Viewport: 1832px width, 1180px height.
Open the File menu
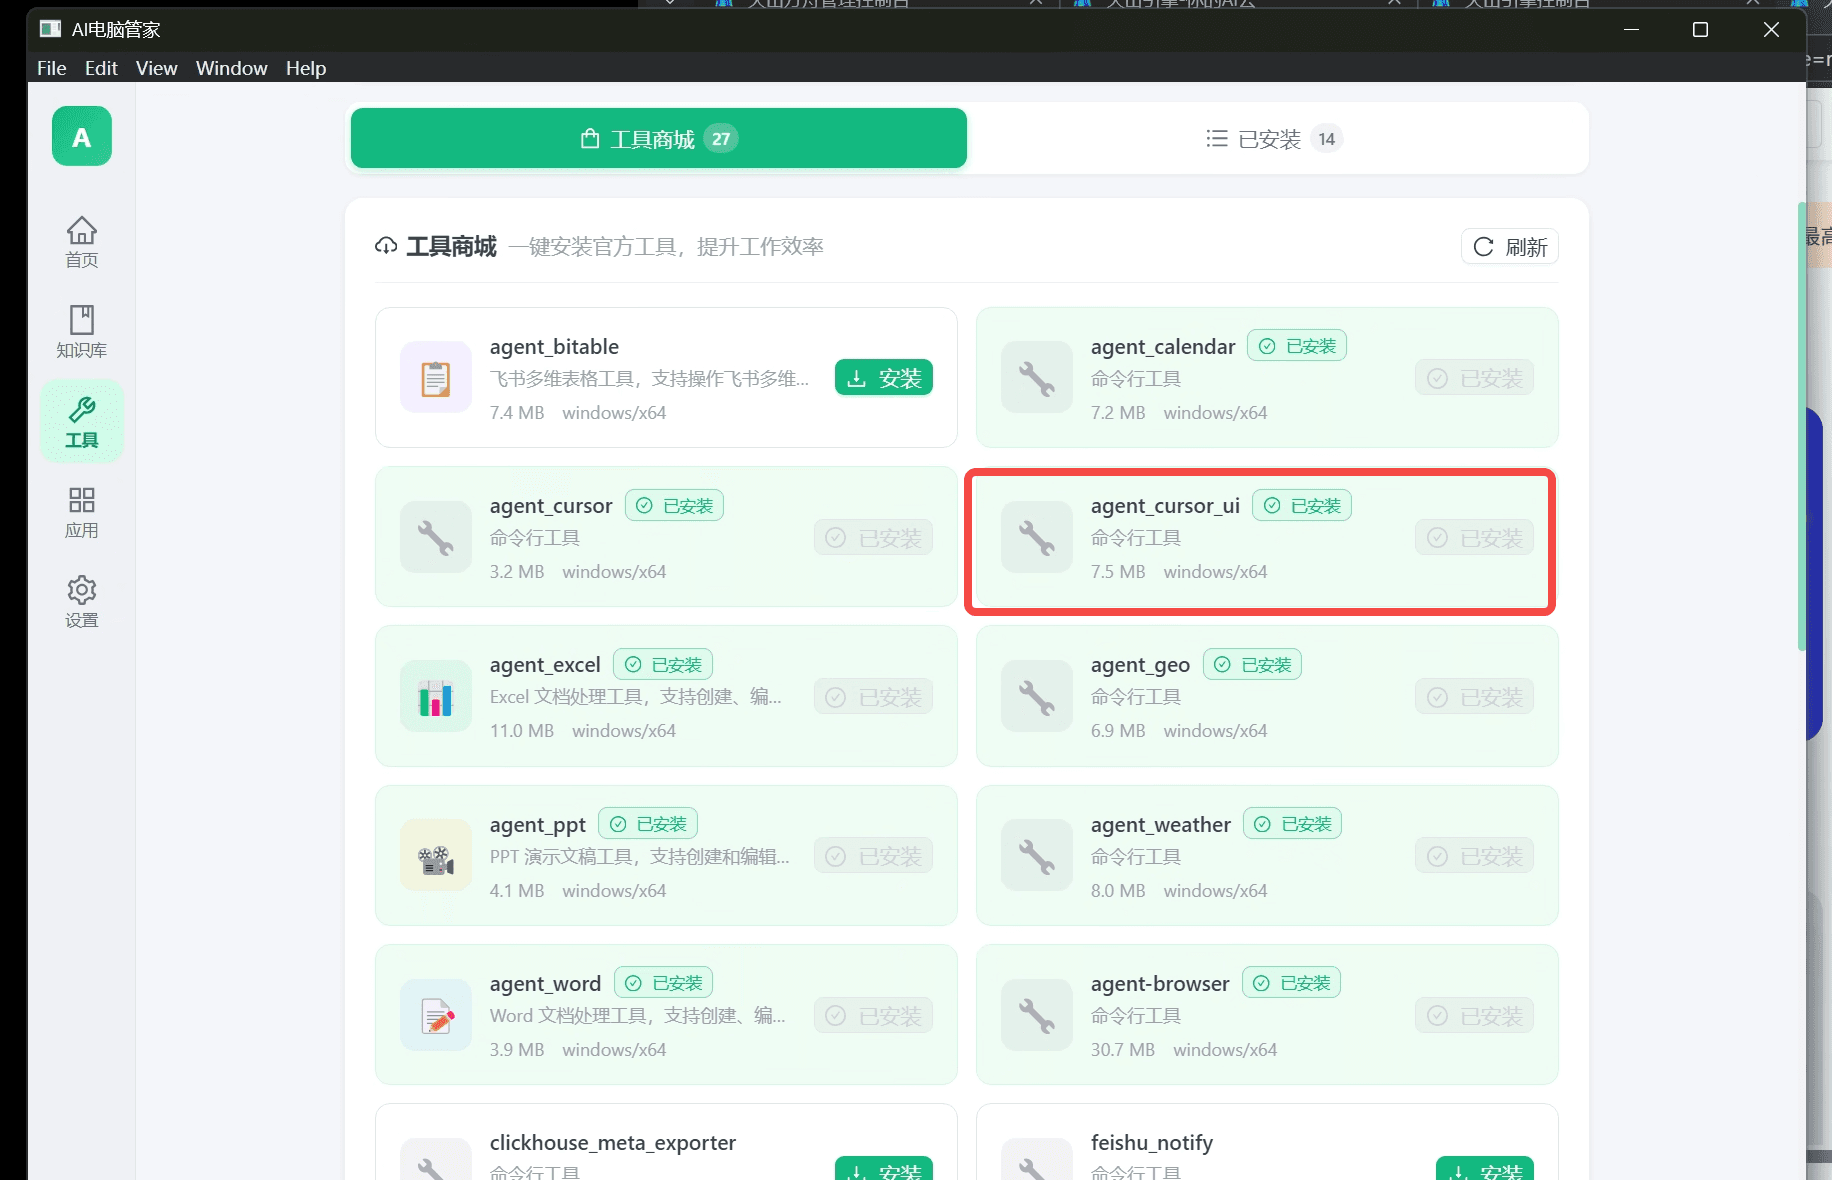point(51,68)
